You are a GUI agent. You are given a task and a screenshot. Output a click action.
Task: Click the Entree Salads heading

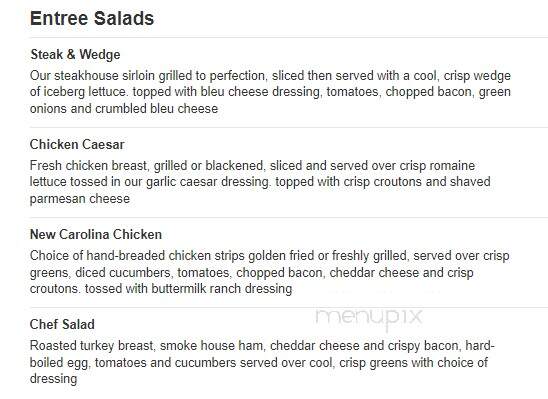point(92,18)
